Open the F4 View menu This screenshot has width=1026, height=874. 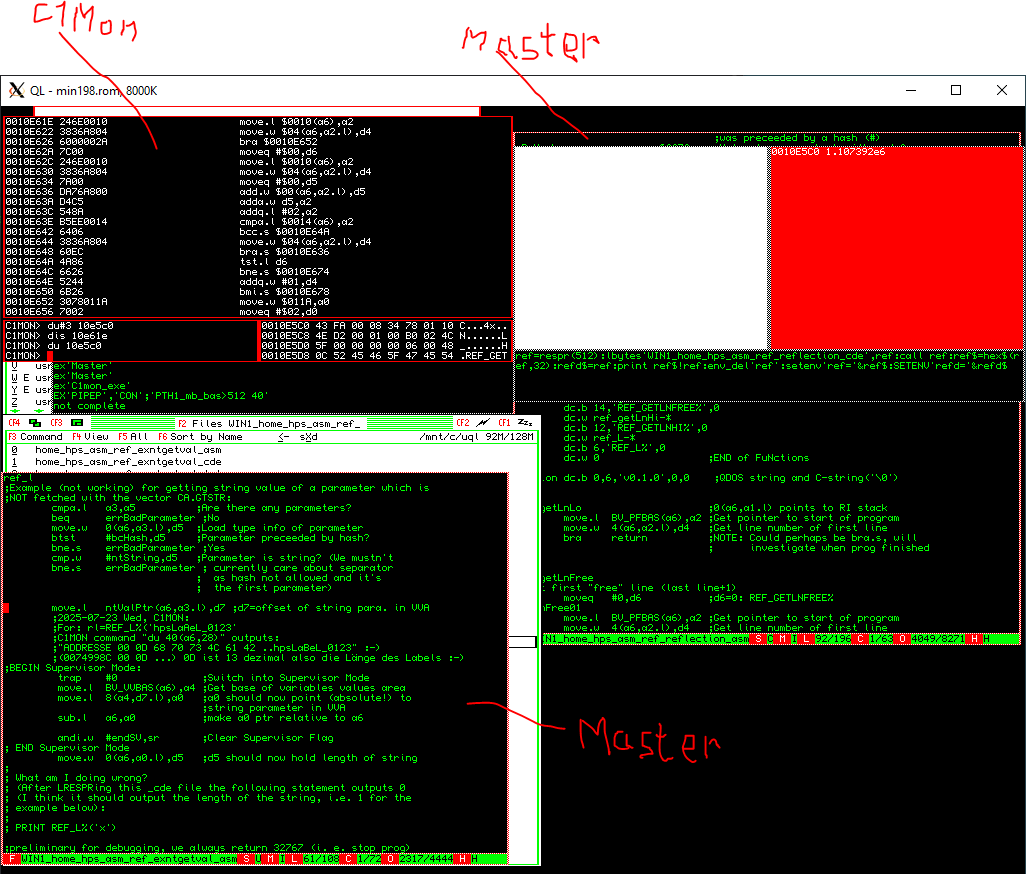pyautogui.click(x=90, y=436)
